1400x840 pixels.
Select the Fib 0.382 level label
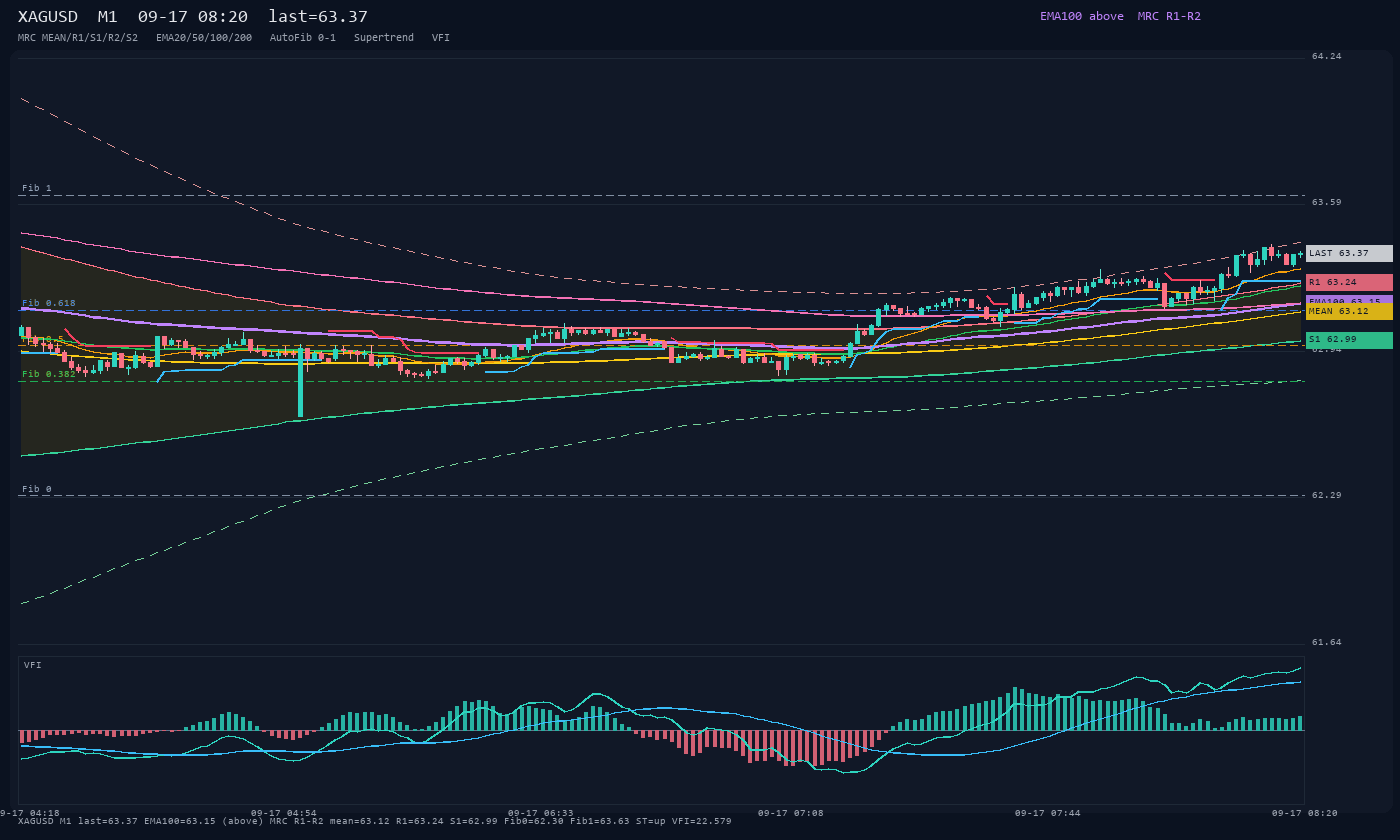click(x=49, y=374)
